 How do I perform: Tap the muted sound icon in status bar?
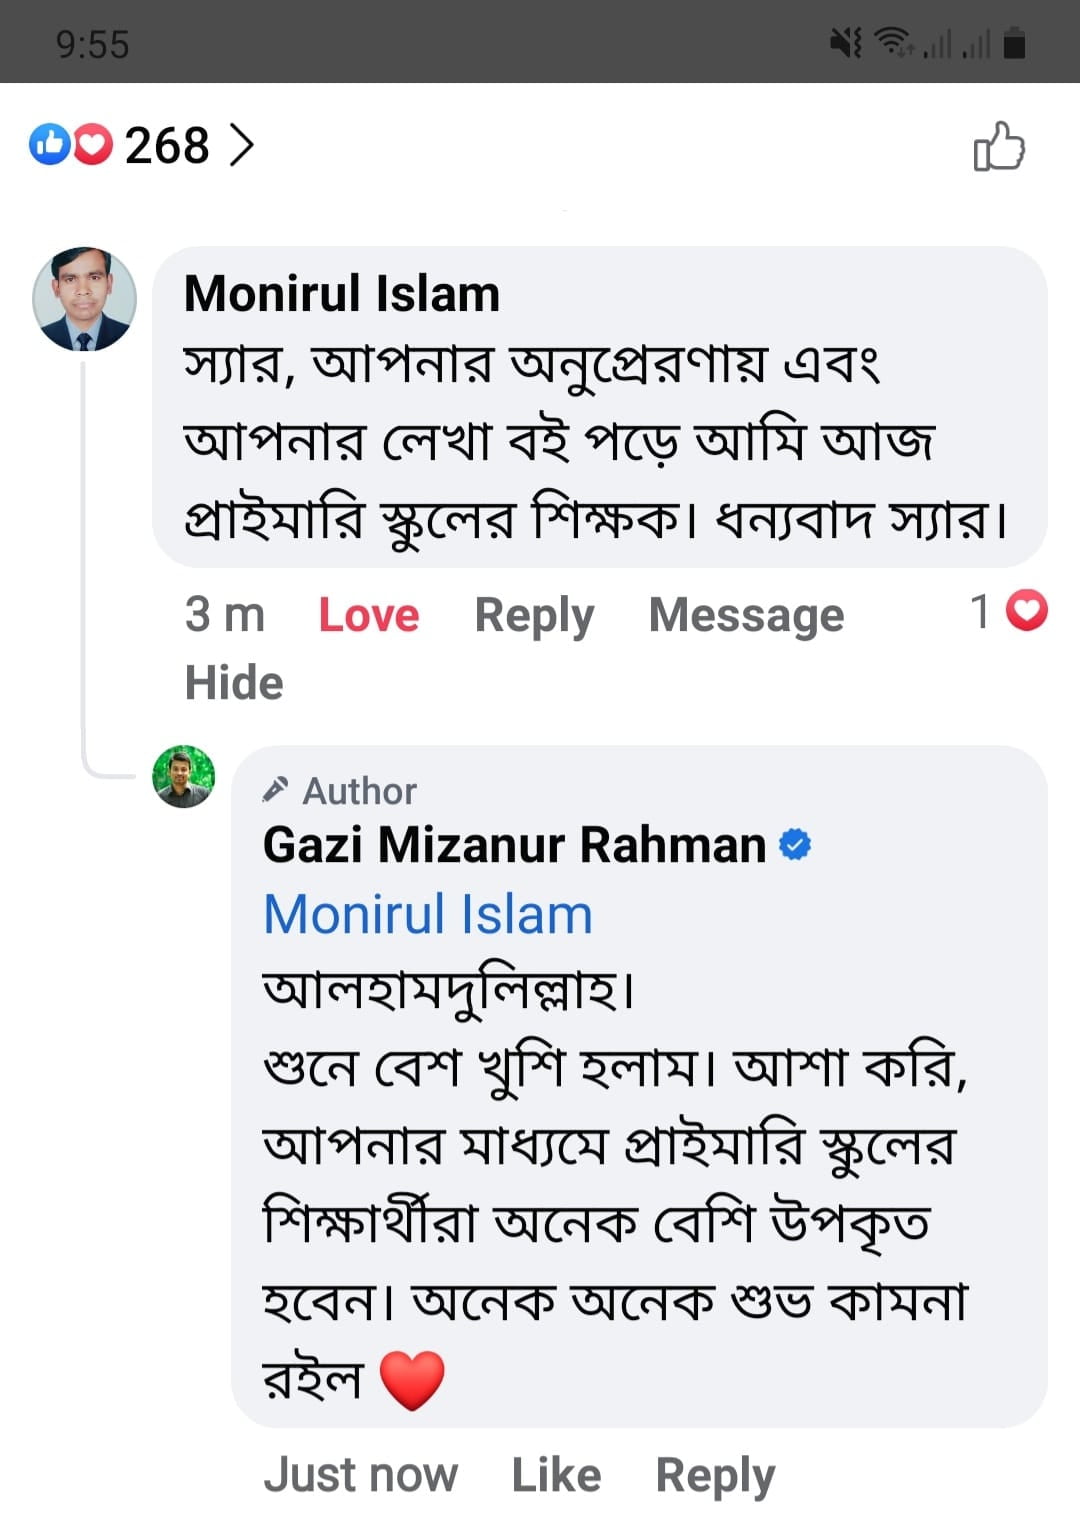pyautogui.click(x=845, y=43)
